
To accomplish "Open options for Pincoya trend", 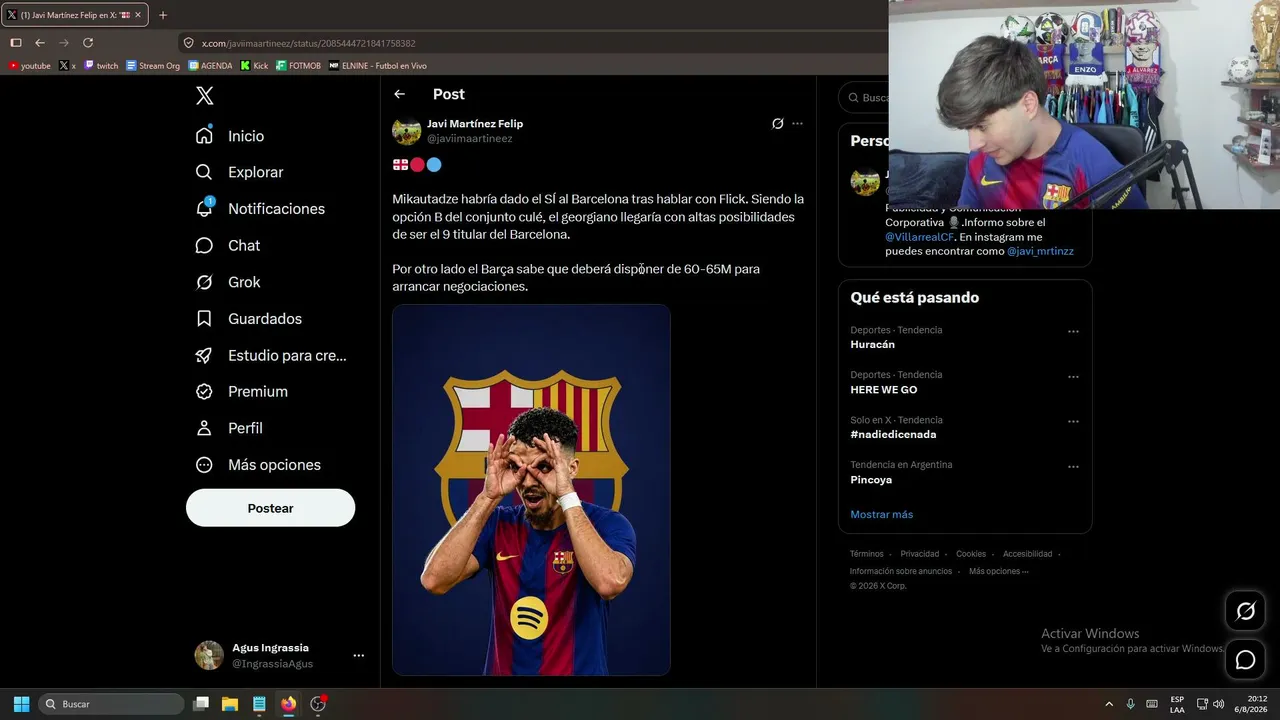I will (1073, 466).
